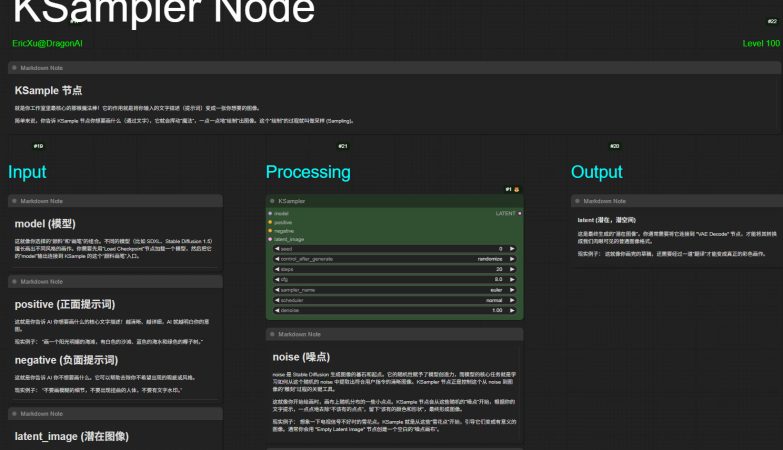783x450 pixels.
Task: Open the sampler_name euler dropdown
Action: (395, 290)
